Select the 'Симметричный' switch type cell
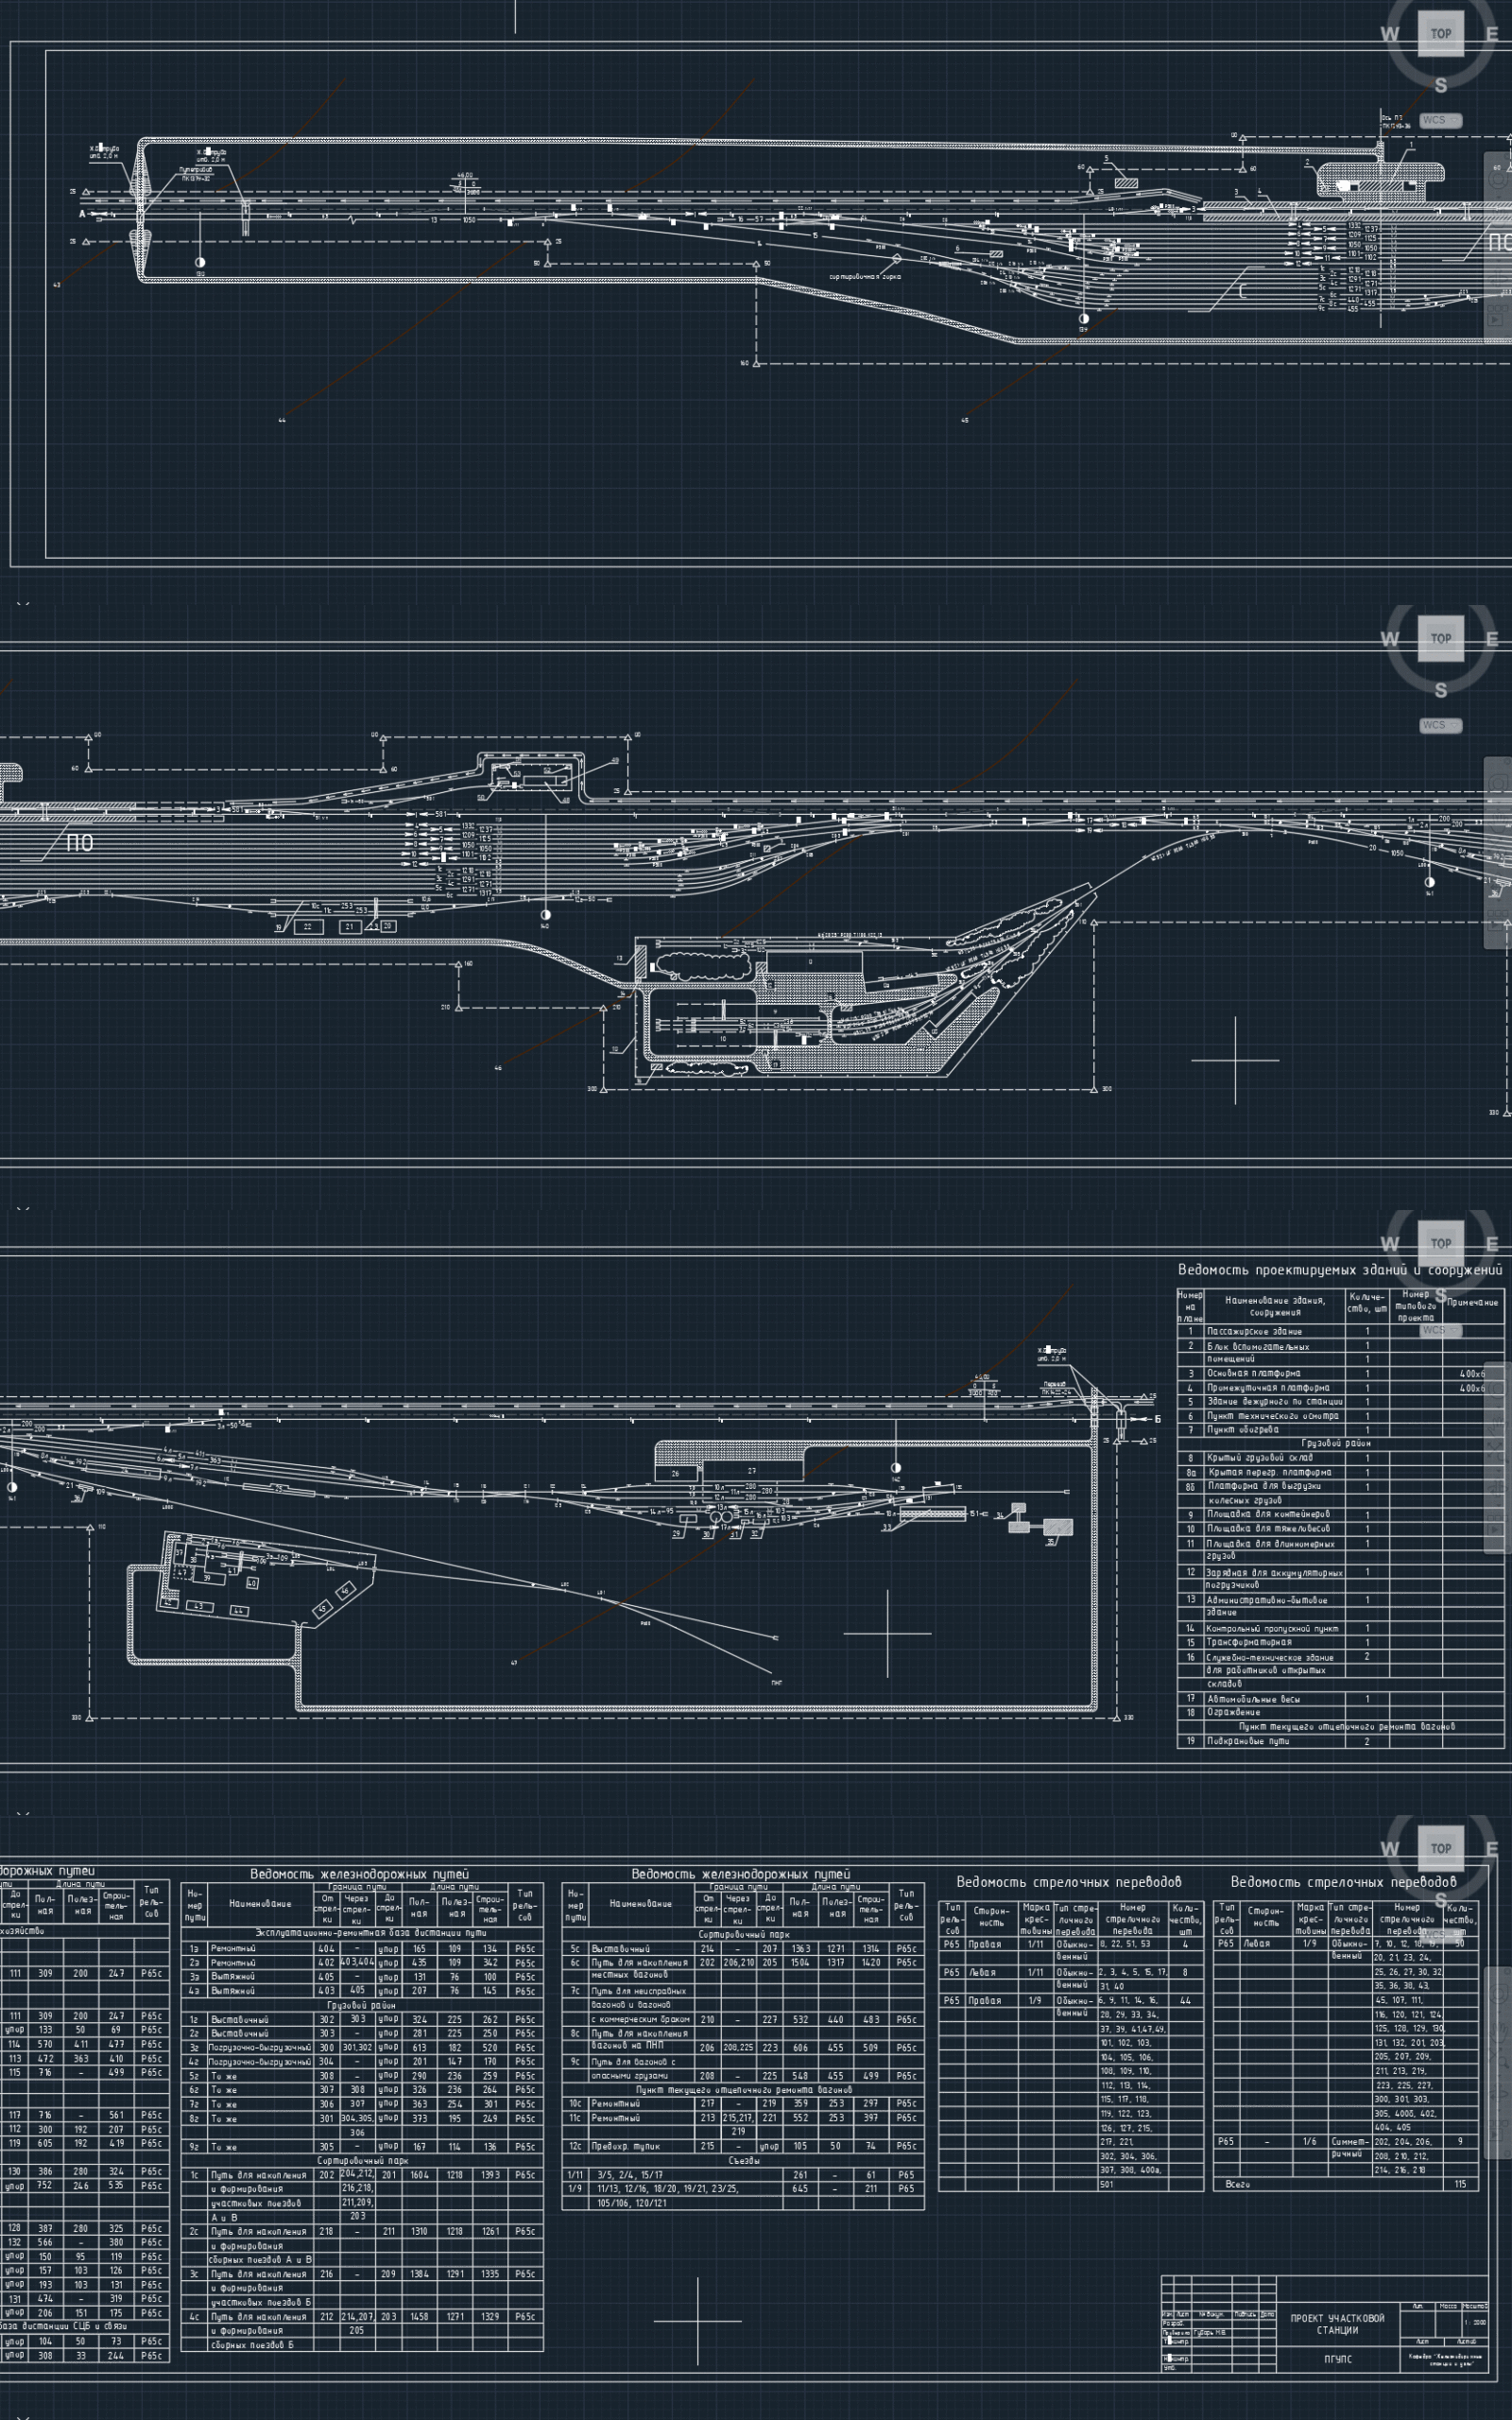 [x=1352, y=2148]
